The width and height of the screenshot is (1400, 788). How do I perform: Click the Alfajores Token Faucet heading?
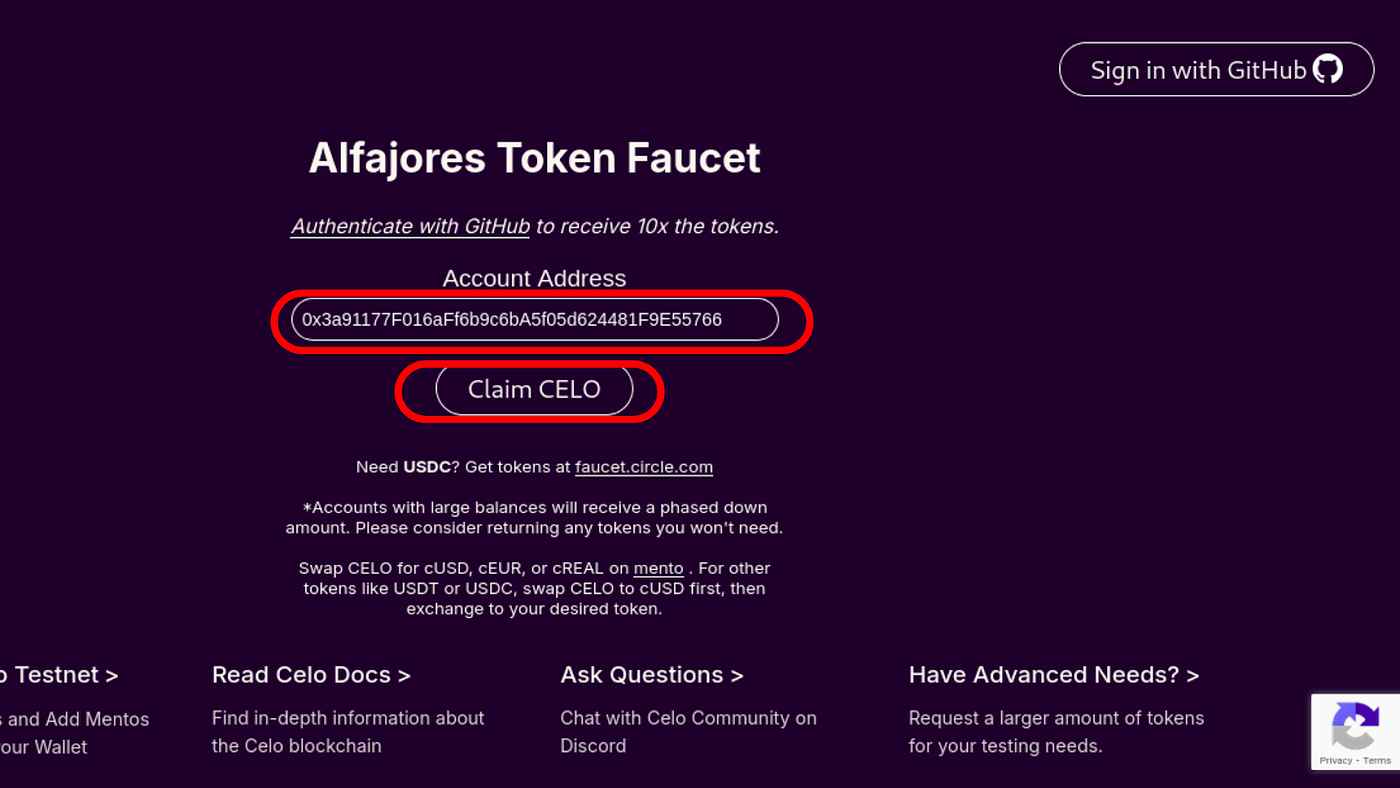pyautogui.click(x=534, y=157)
